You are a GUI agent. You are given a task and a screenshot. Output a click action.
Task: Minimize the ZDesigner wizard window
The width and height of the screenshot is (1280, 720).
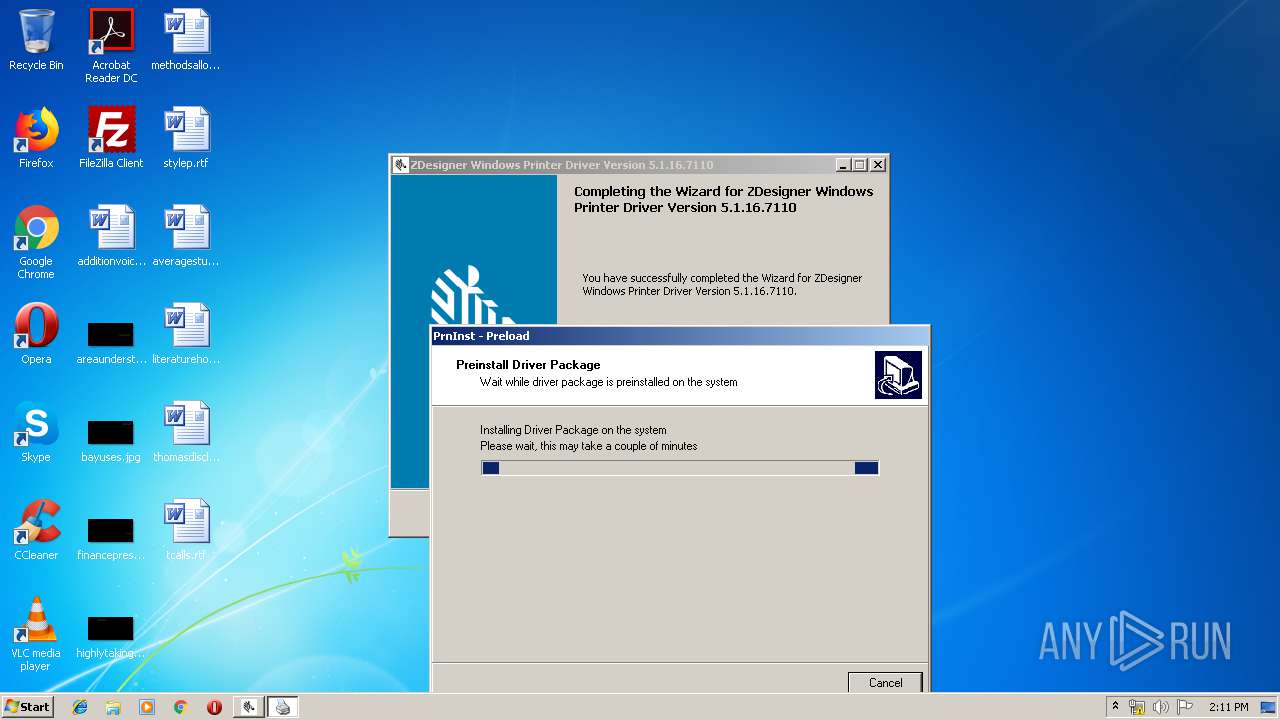[x=843, y=165]
